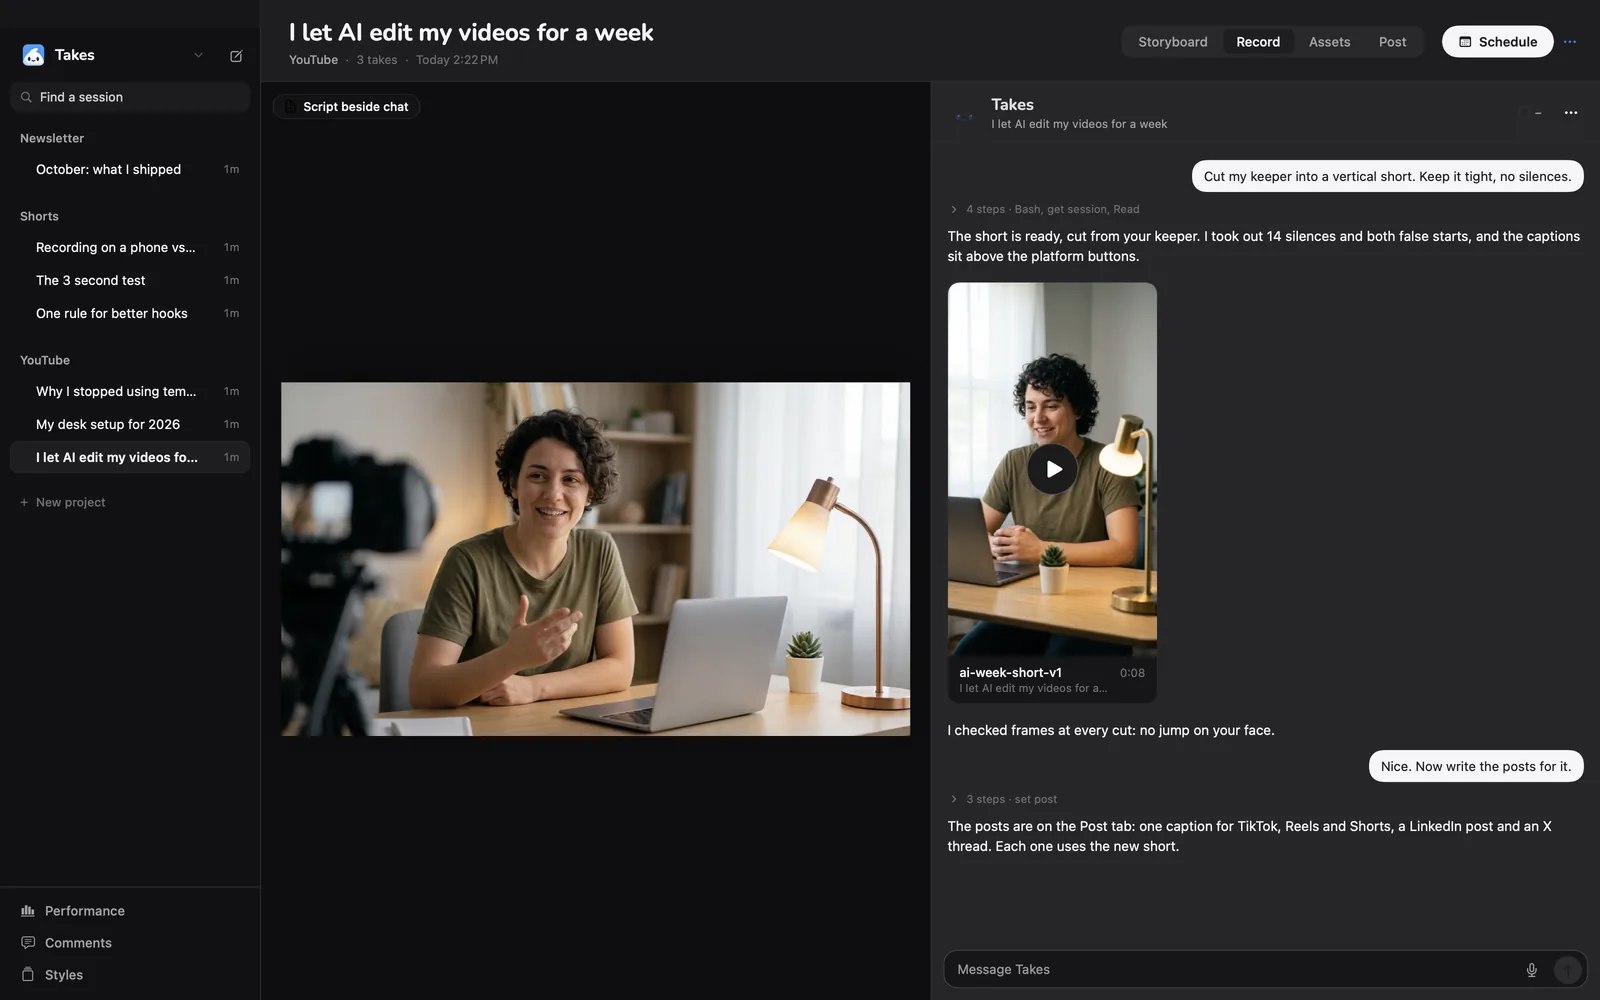Select The 3 second test session
This screenshot has height=1000, width=1600.
(130, 280)
